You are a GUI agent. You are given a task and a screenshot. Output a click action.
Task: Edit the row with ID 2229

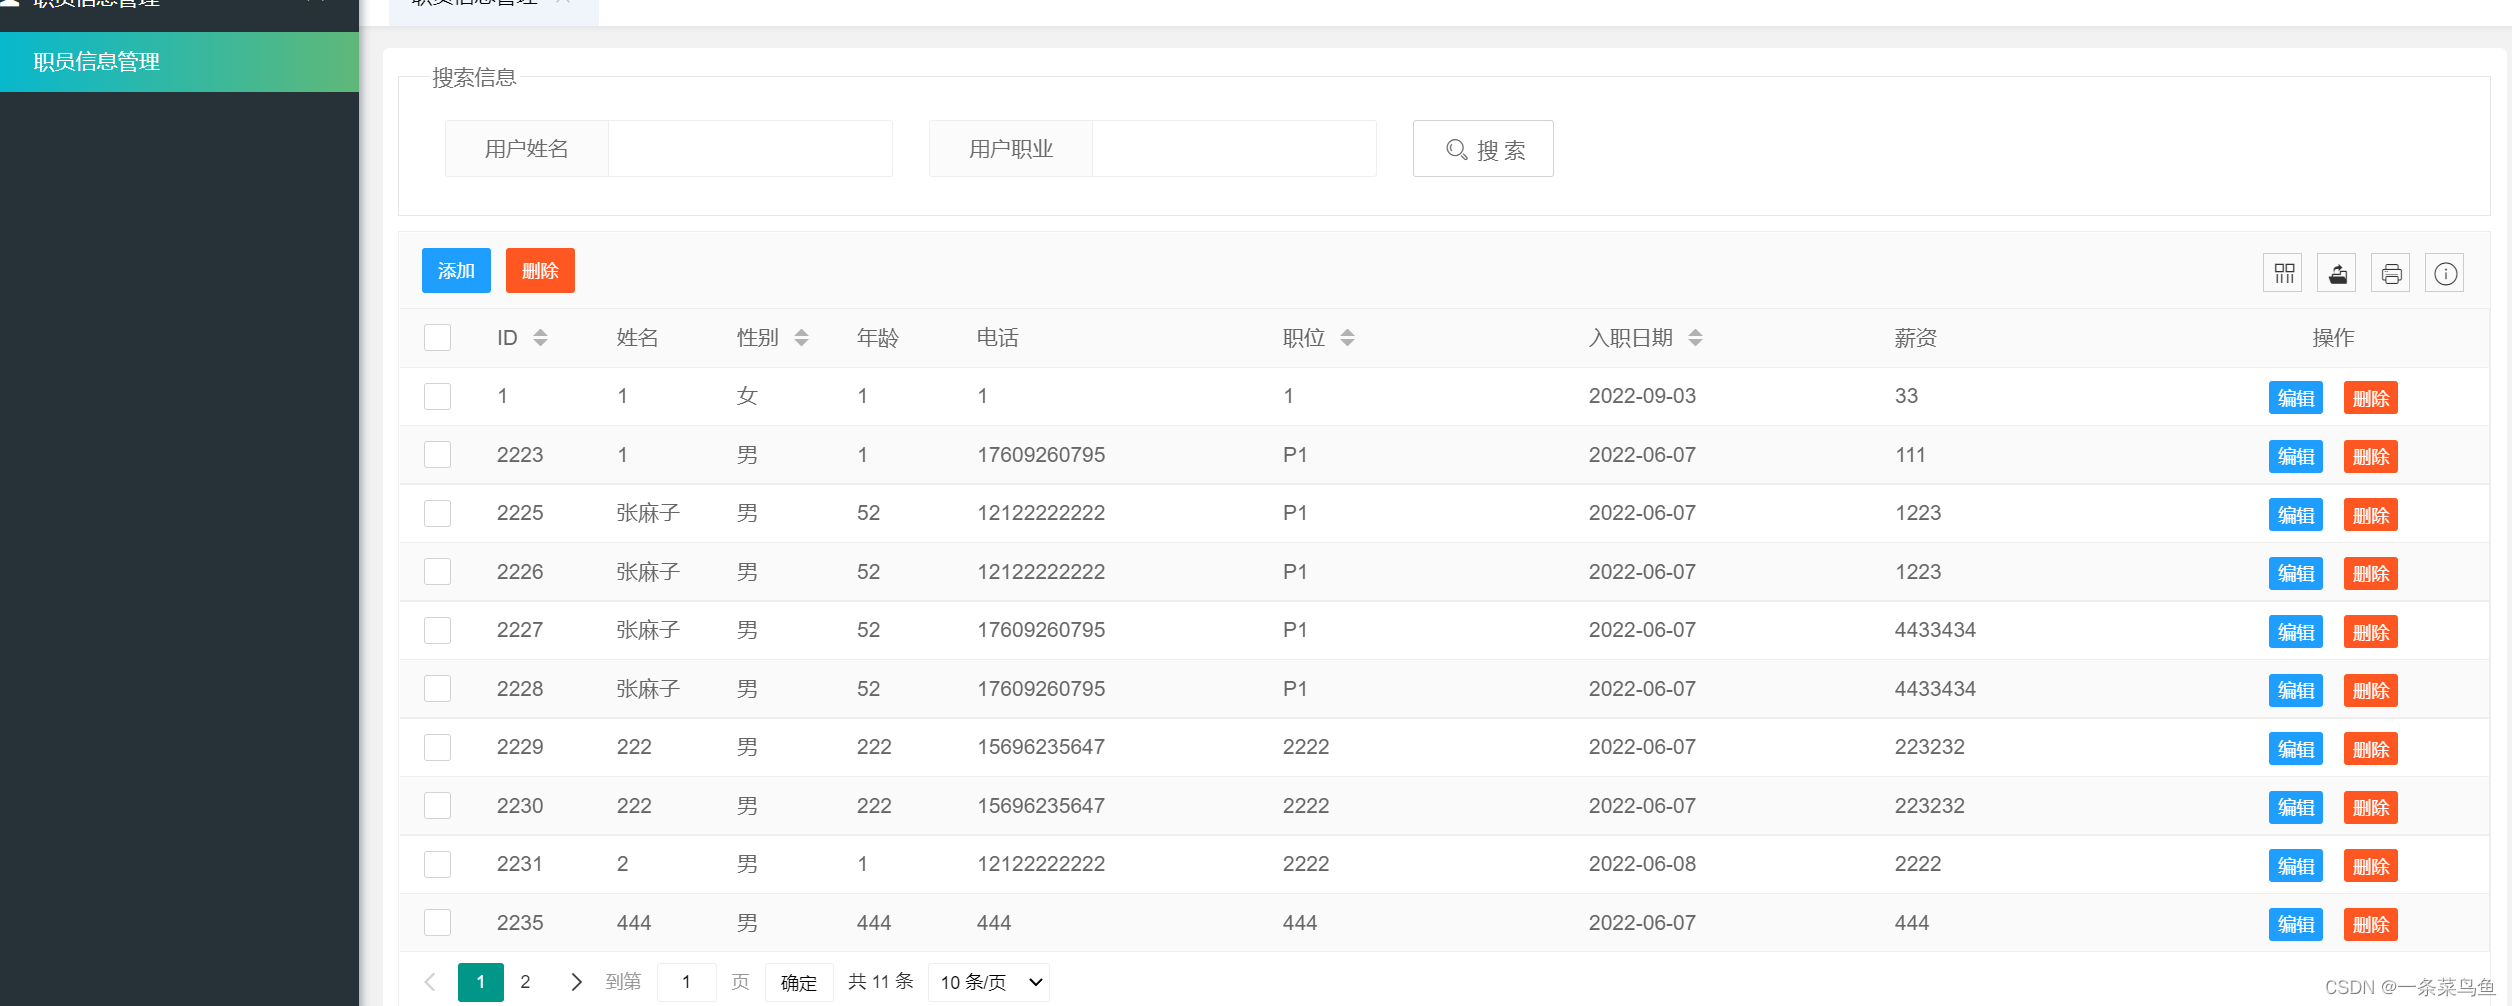[x=2296, y=749]
